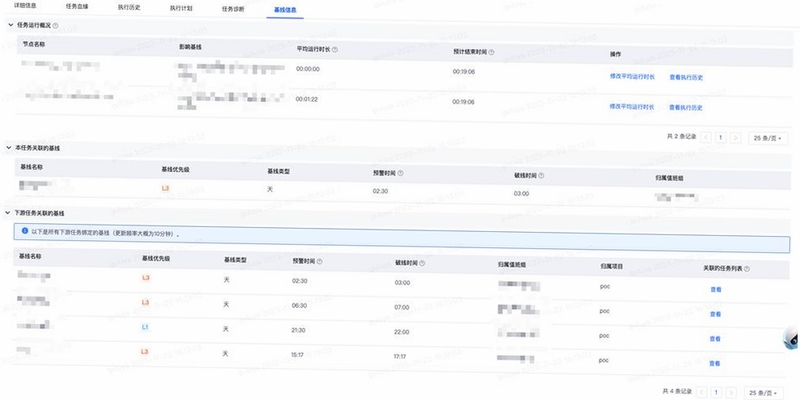800x400 pixels.
Task: Click L3 badge in the 本任务关联的基线 table
Action: [165, 188]
